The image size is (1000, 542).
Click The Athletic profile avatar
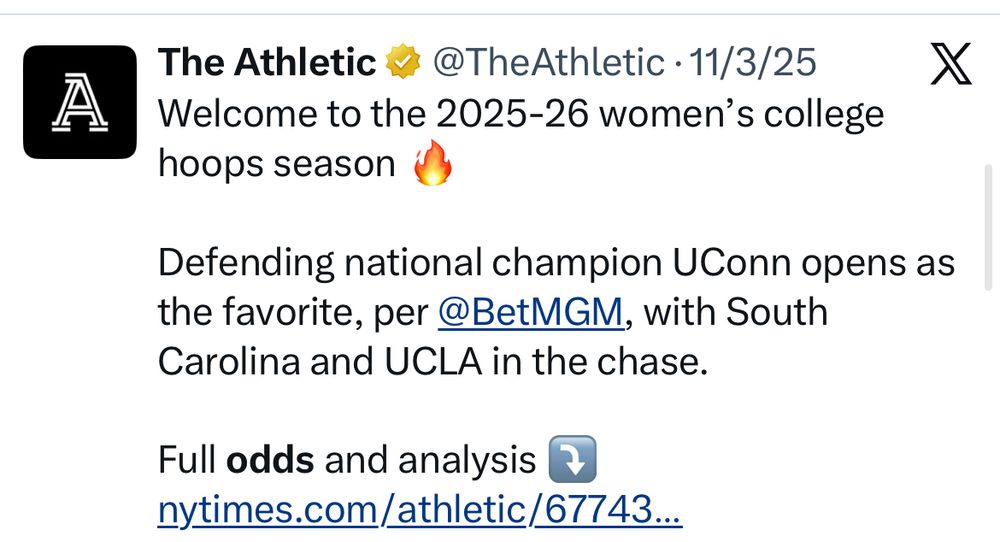click(79, 102)
